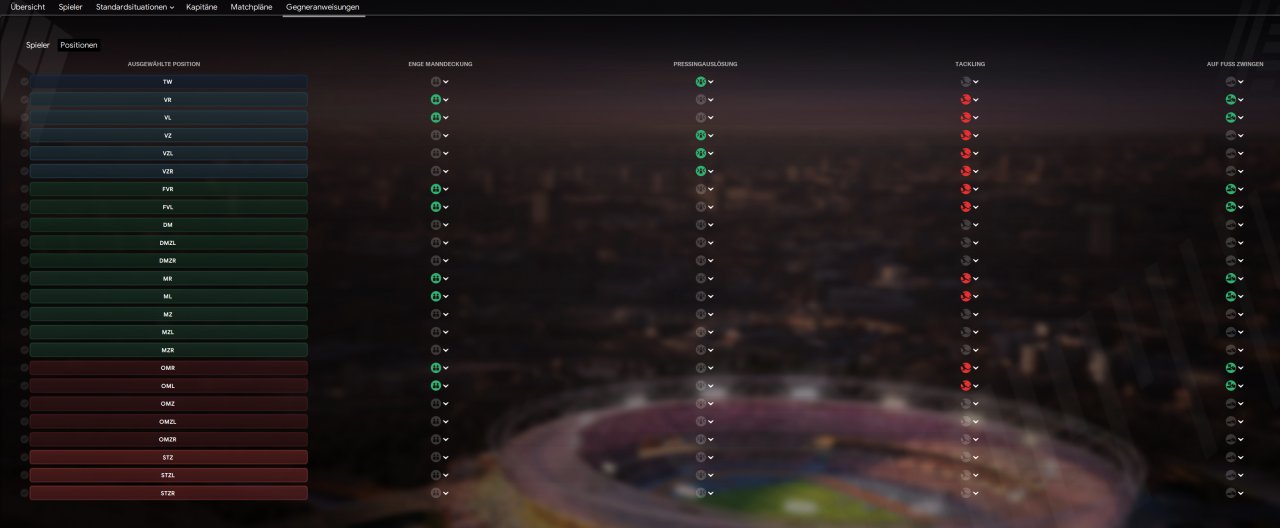Click the pressing trigger icon for TW
Image resolution: width=1280 pixels, height=528 pixels.
pos(701,82)
